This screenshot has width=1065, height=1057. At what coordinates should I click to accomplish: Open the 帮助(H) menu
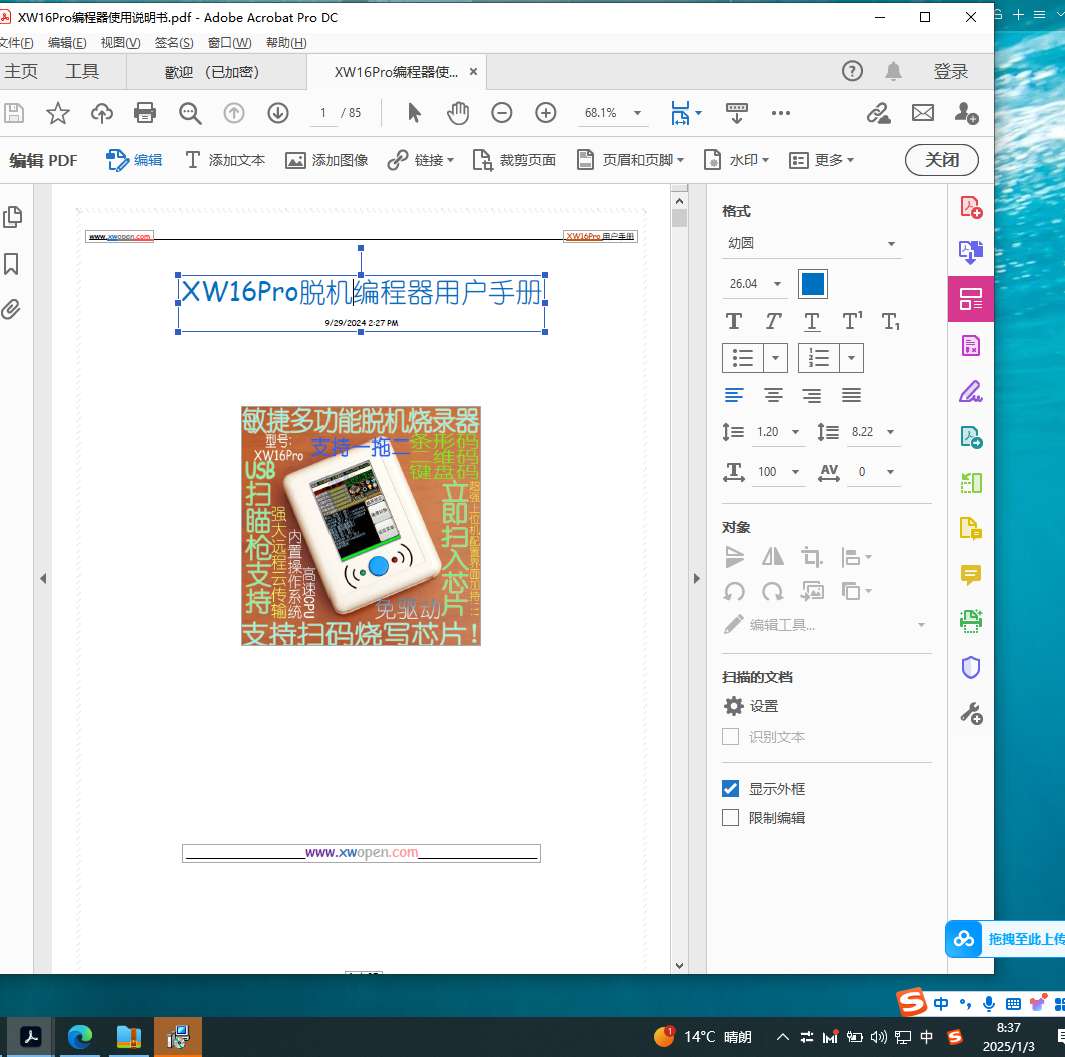pyautogui.click(x=286, y=43)
